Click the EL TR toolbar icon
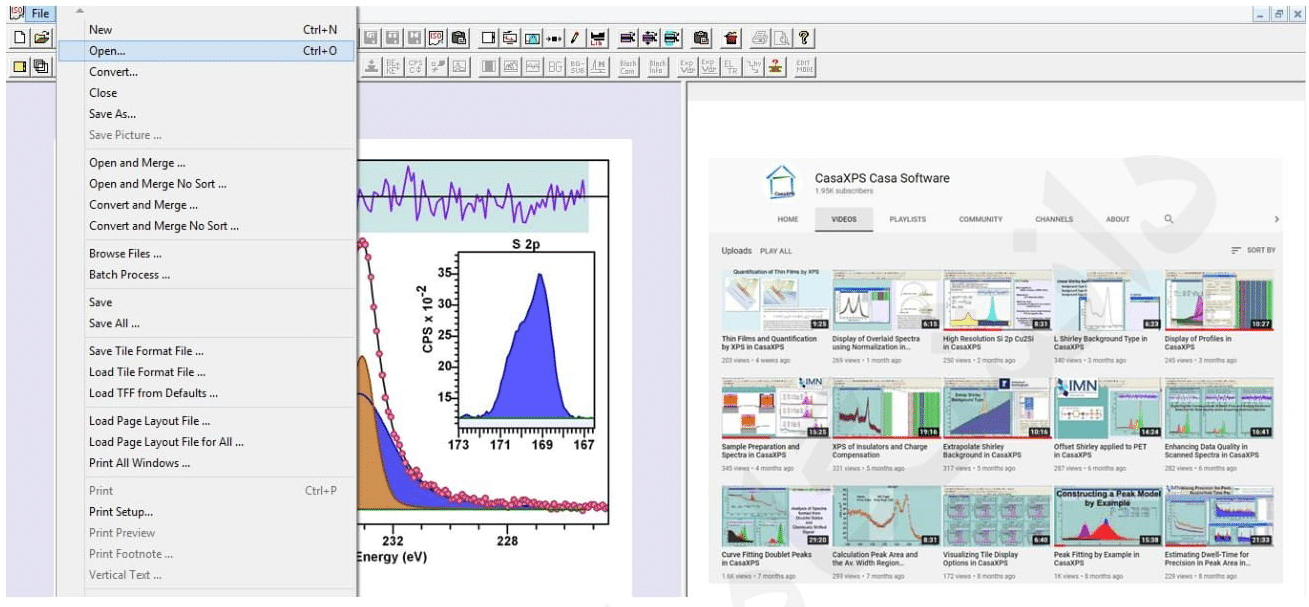The height and width of the screenshot is (607, 1309). (731, 66)
